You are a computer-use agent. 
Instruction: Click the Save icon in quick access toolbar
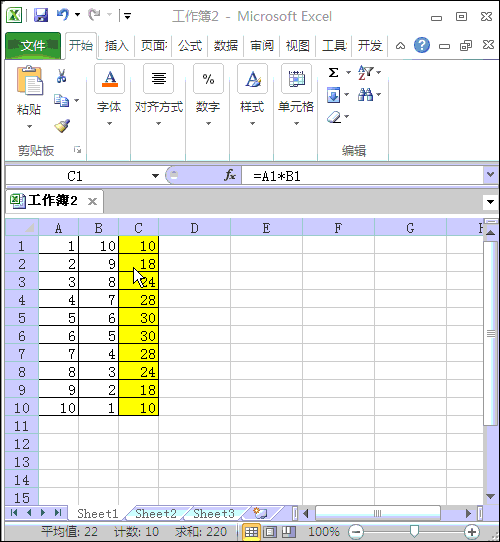pyautogui.click(x=41, y=15)
